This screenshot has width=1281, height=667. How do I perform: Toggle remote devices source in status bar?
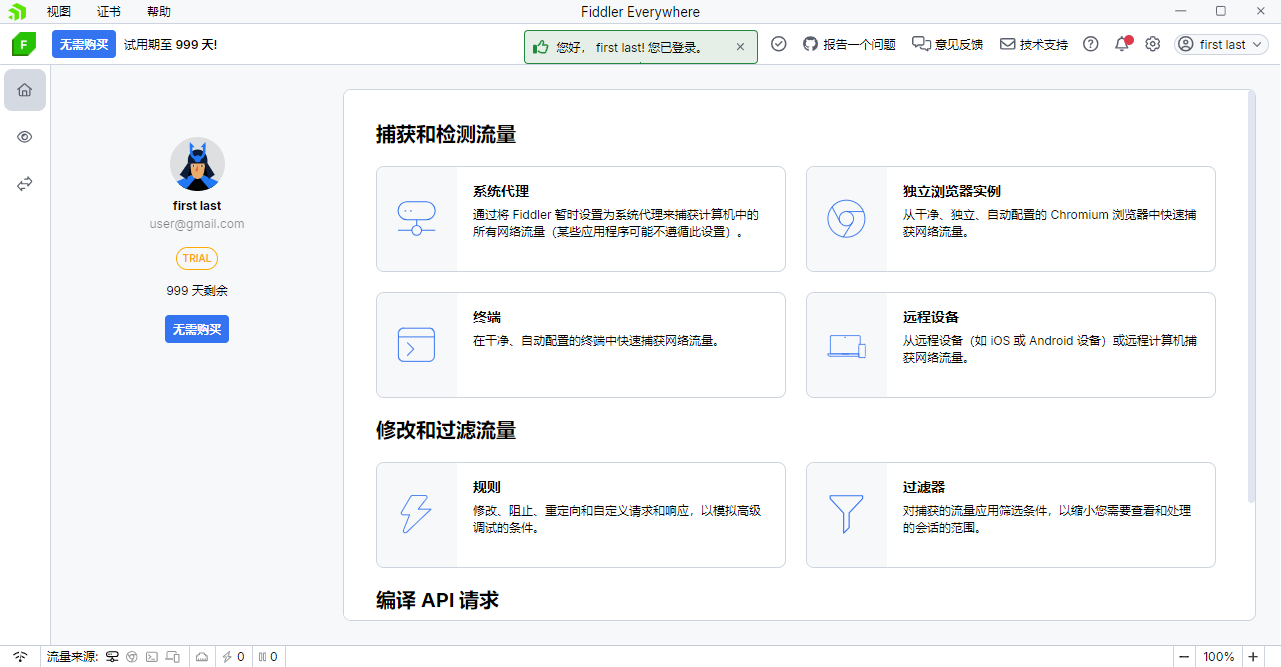click(172, 657)
